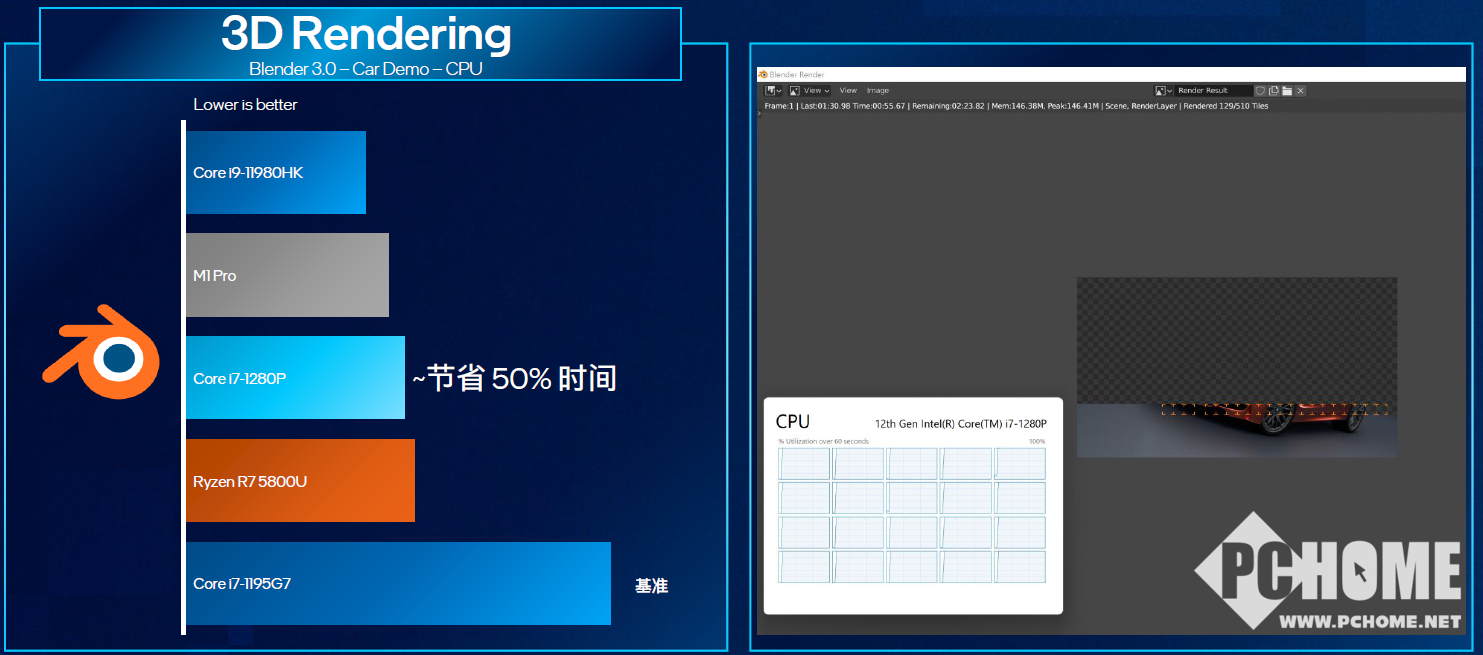Click the unlink X icon beside Render Result
Image resolution: width=1483 pixels, height=655 pixels.
tap(1300, 90)
